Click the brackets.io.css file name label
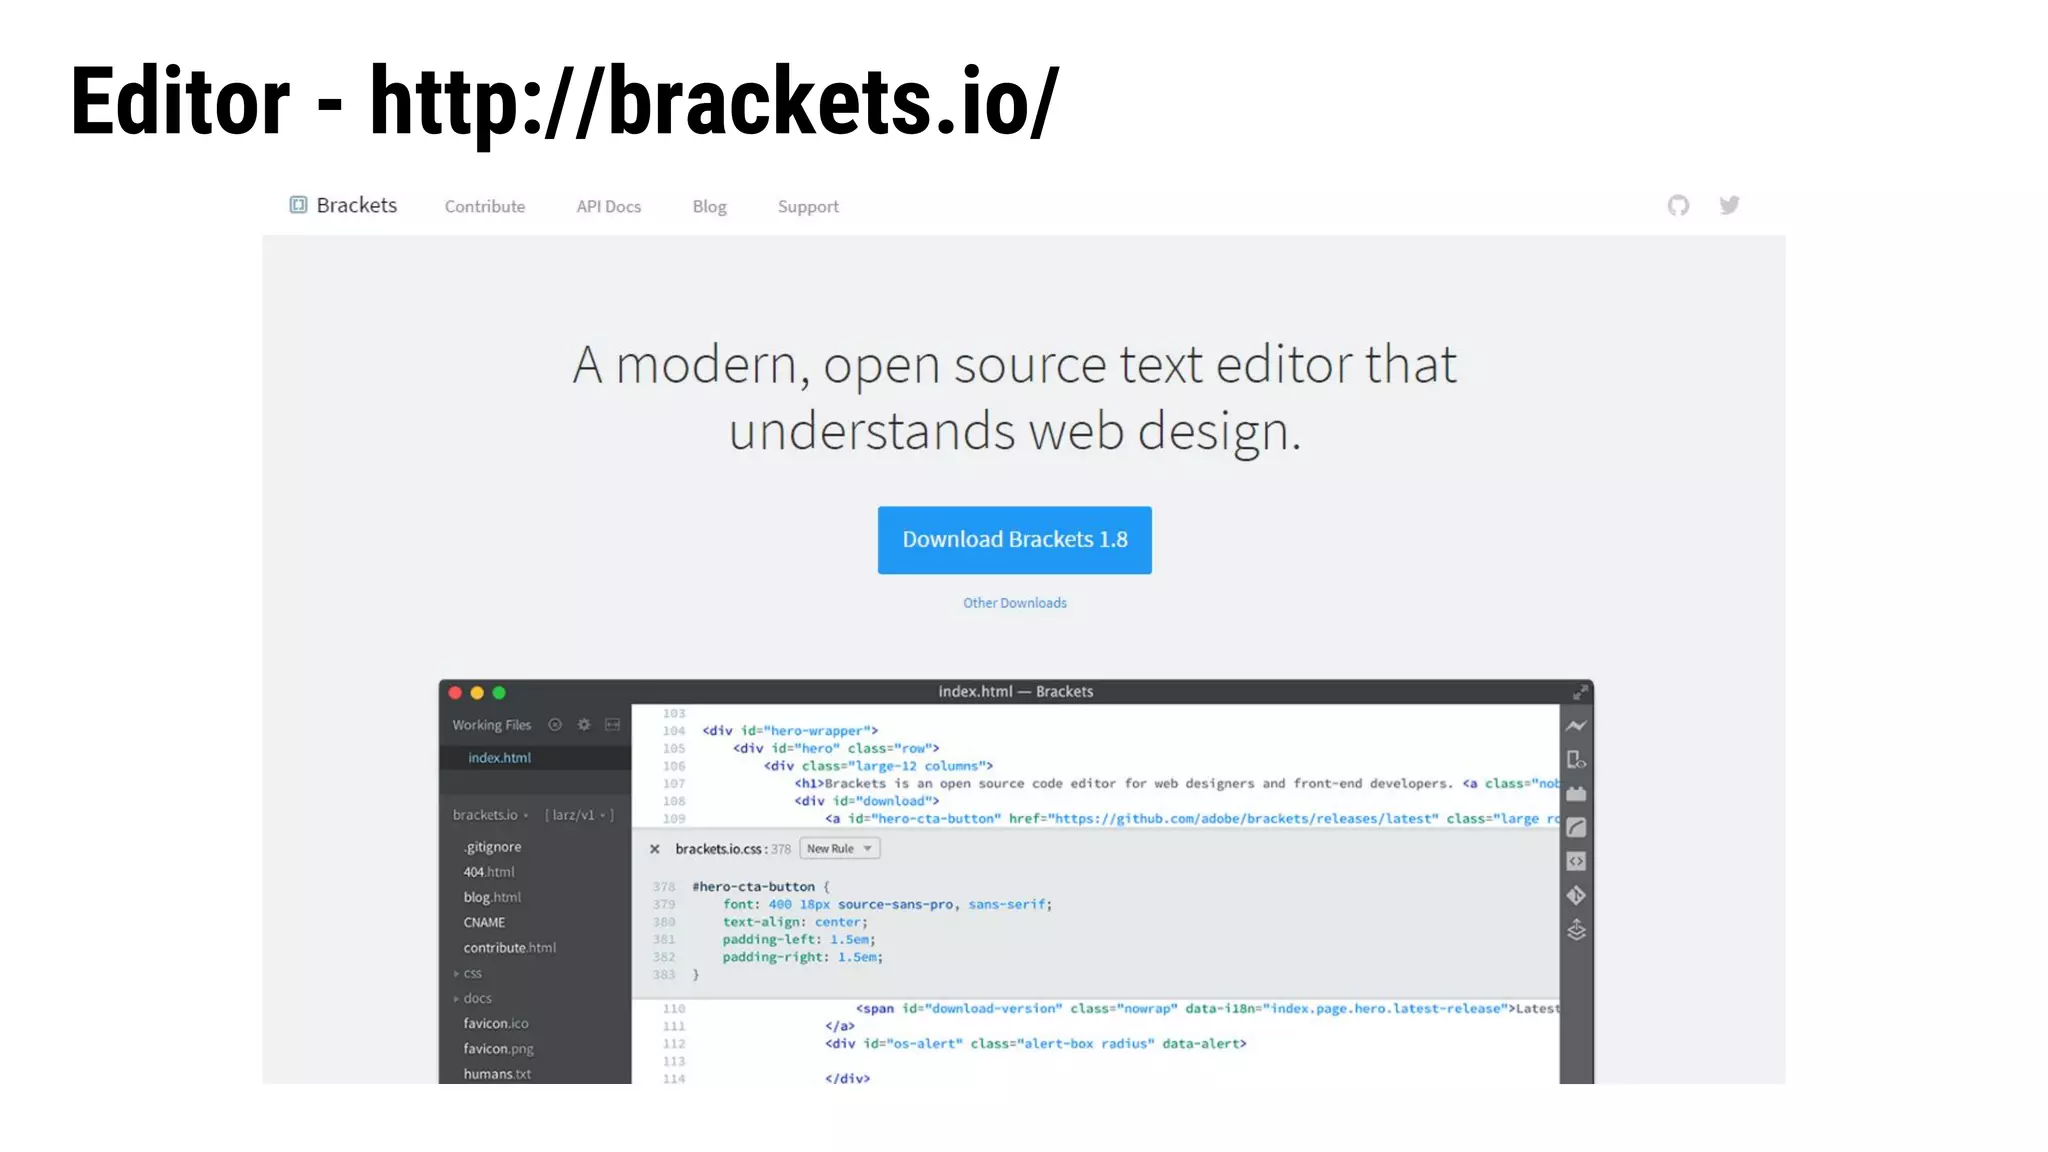The image size is (2048, 1152). pyautogui.click(x=719, y=849)
